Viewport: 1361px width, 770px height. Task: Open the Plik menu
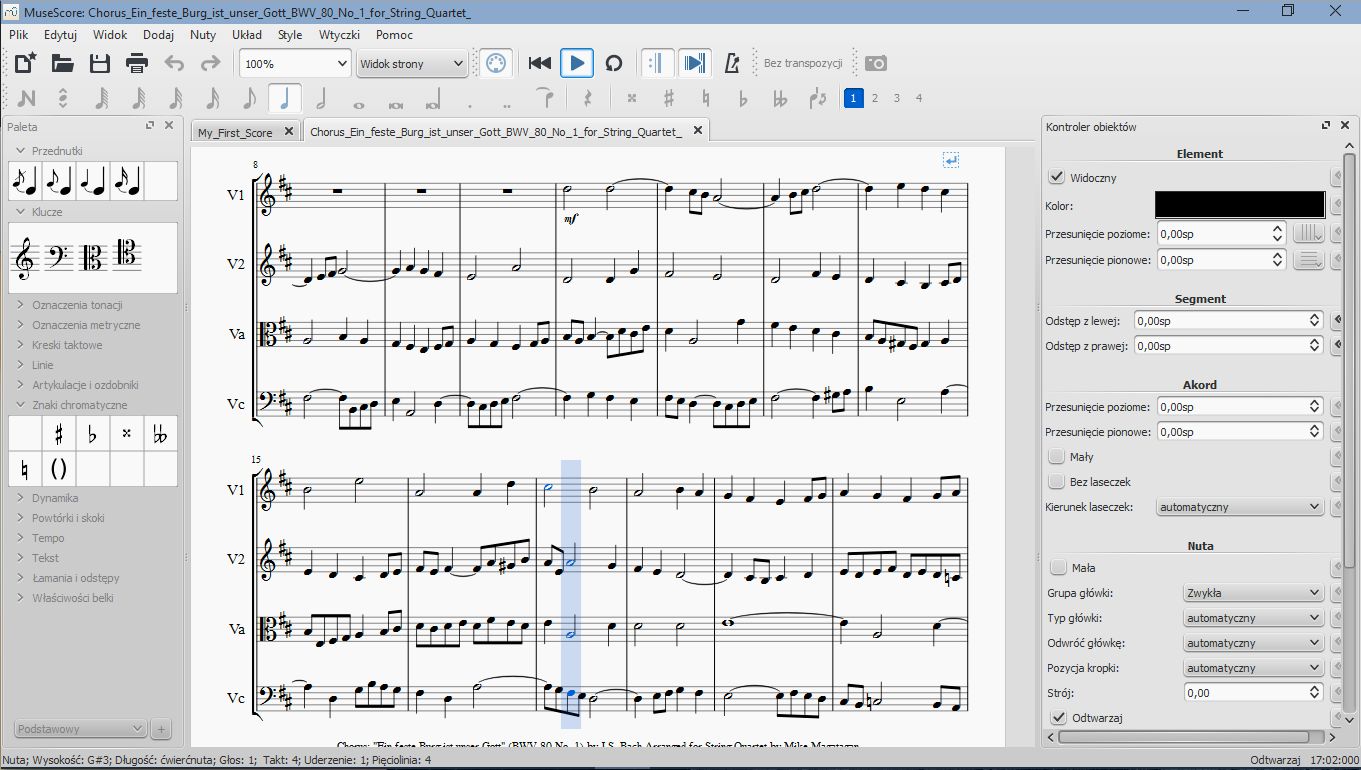[x=18, y=34]
